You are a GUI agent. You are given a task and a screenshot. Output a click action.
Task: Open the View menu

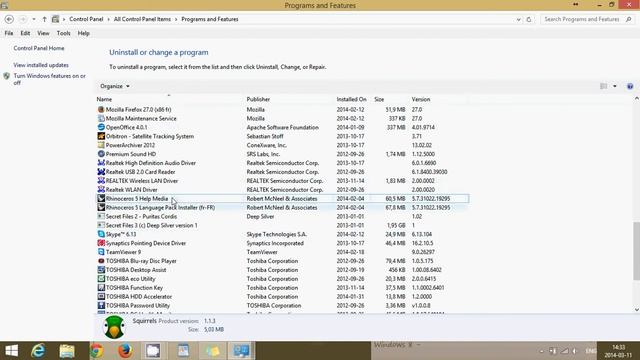tap(43, 33)
